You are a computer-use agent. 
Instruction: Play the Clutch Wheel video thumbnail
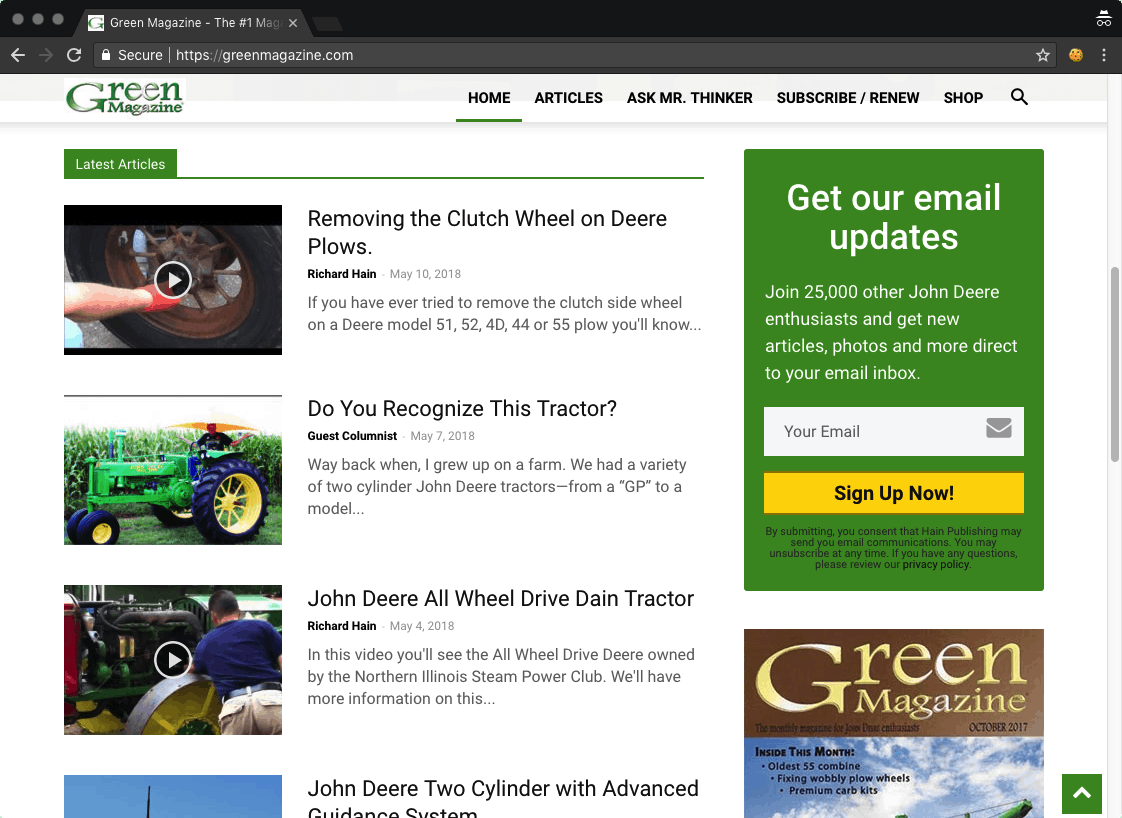point(172,280)
